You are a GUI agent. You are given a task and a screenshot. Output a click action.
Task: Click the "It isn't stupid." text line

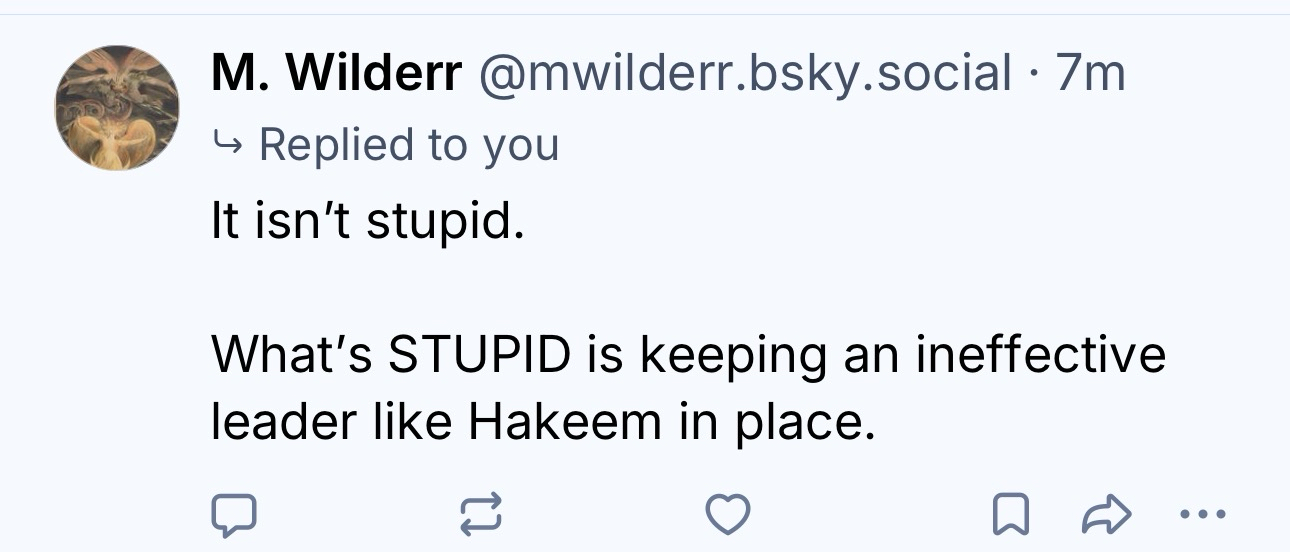coord(366,221)
